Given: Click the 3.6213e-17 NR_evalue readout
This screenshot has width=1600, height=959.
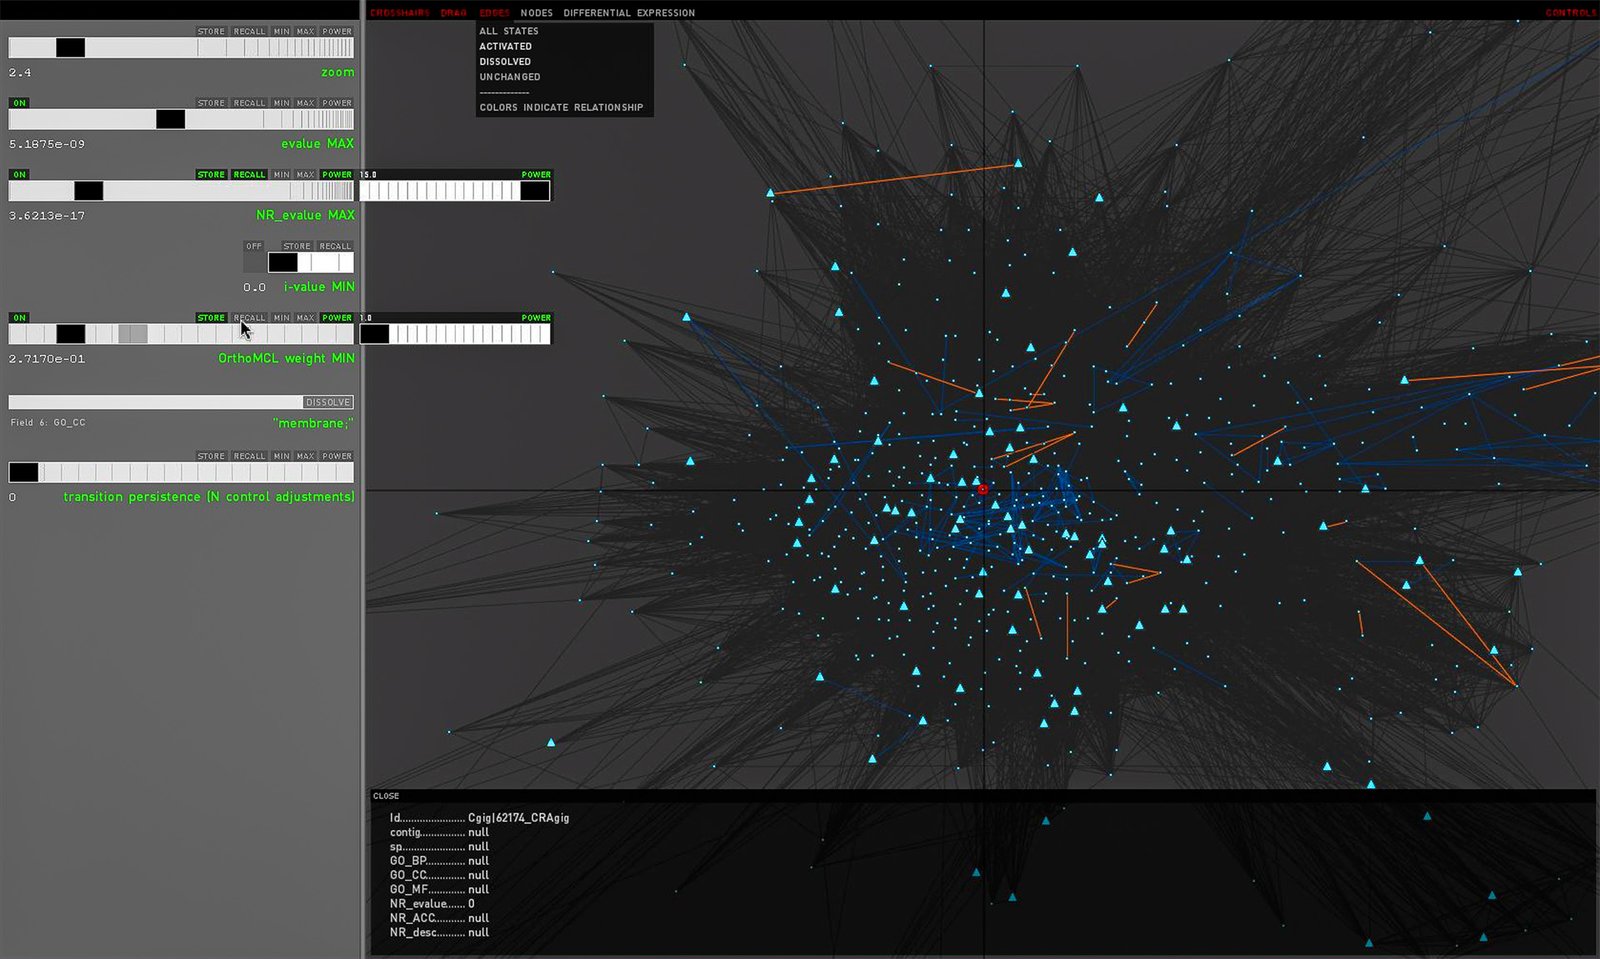Looking at the screenshot, I should click(x=46, y=216).
